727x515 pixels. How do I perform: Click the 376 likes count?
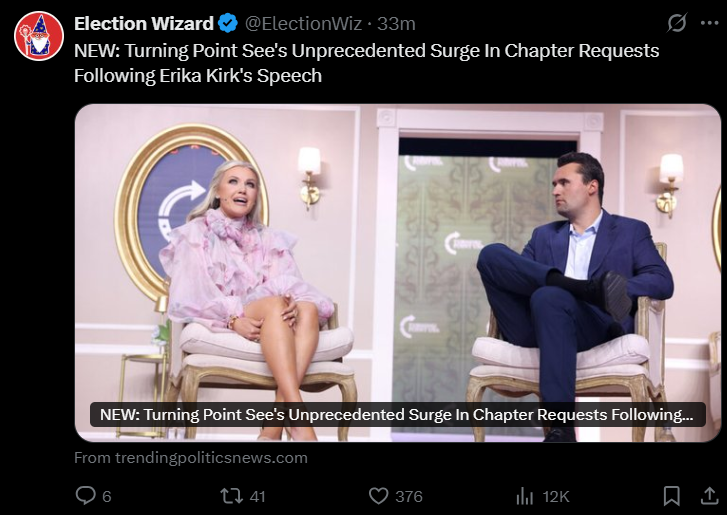point(409,496)
